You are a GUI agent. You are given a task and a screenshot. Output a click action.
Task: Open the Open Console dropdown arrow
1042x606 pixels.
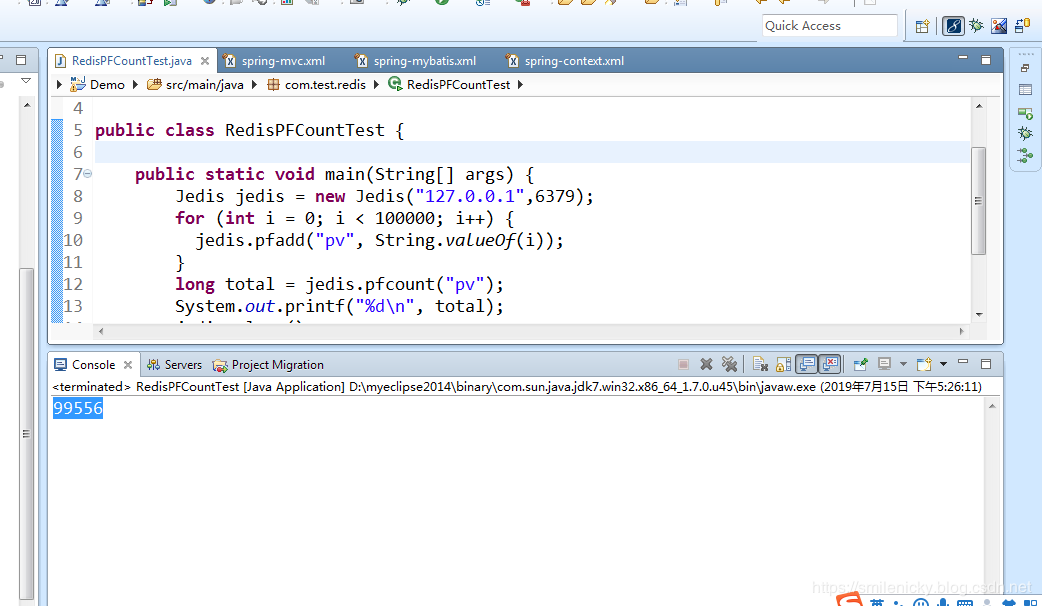click(x=943, y=364)
